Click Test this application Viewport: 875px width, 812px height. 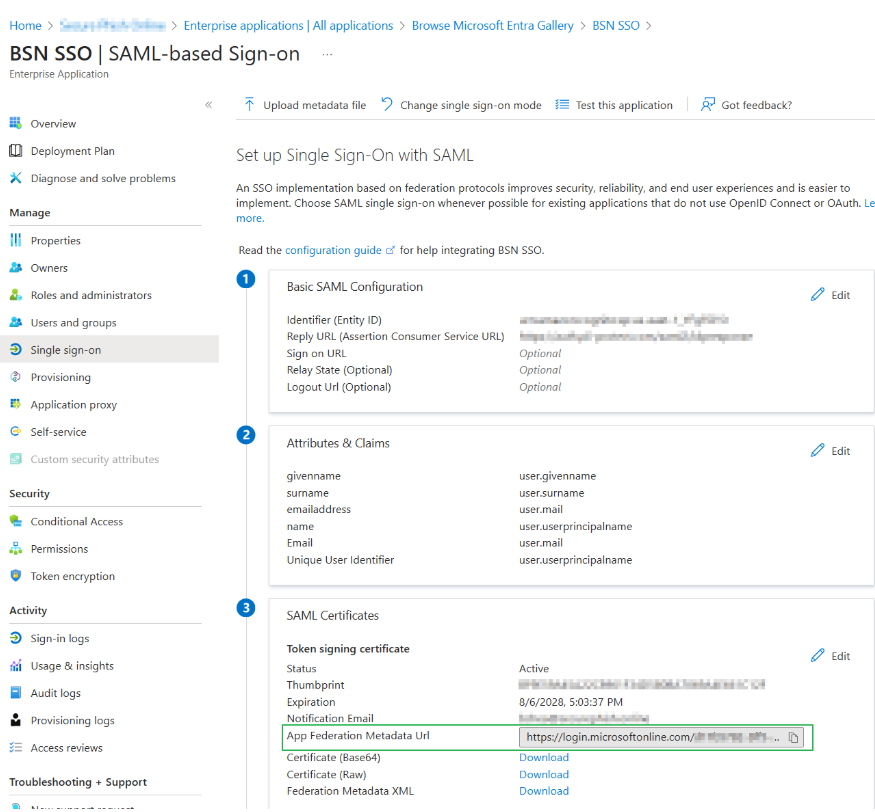pyautogui.click(x=614, y=105)
